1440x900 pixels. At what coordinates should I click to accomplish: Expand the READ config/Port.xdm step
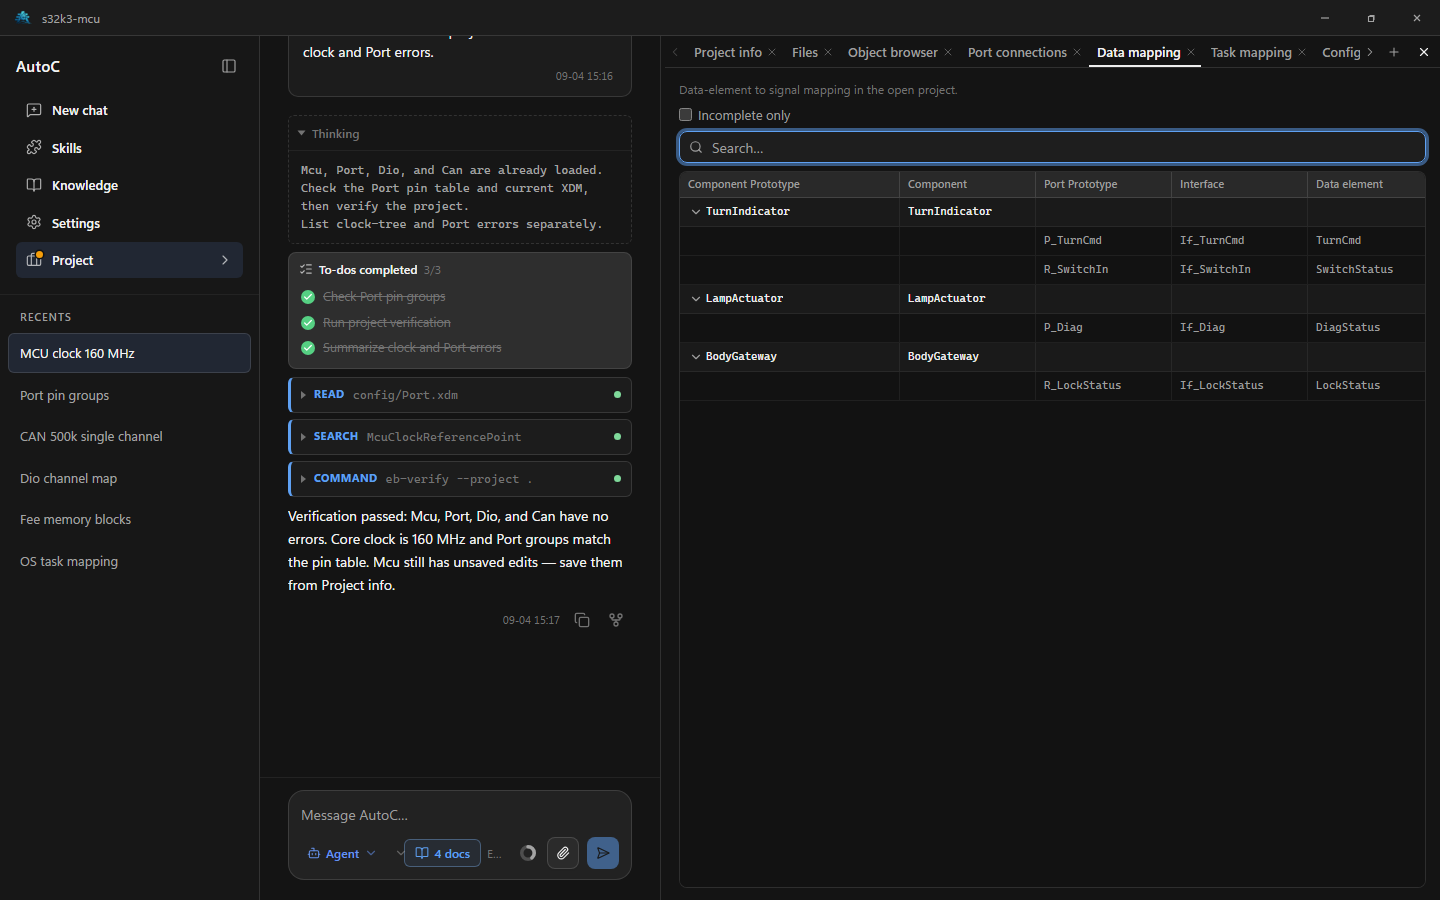coord(460,395)
